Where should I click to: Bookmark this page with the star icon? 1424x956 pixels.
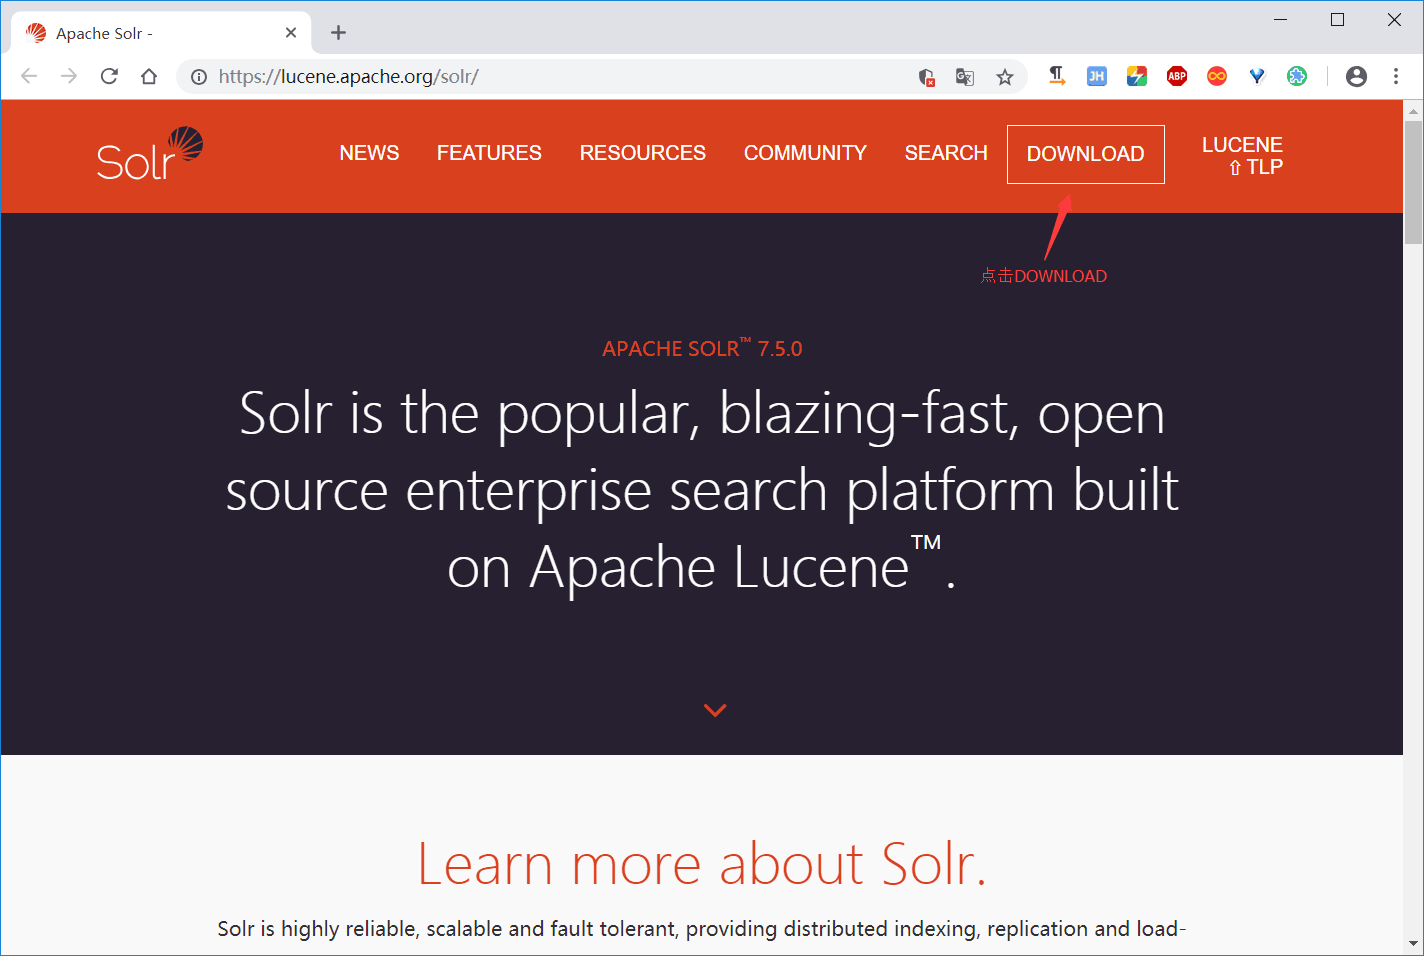click(1005, 76)
